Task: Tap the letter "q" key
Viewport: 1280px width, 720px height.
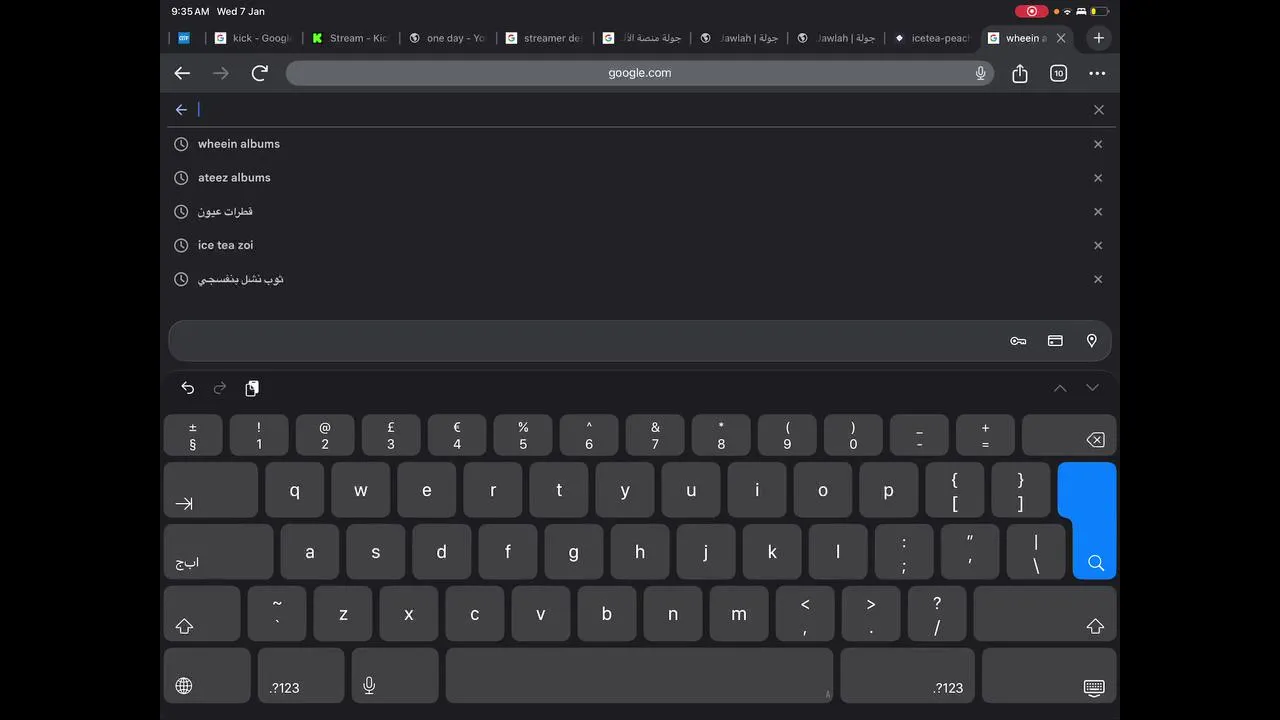Action: pyautogui.click(x=294, y=490)
